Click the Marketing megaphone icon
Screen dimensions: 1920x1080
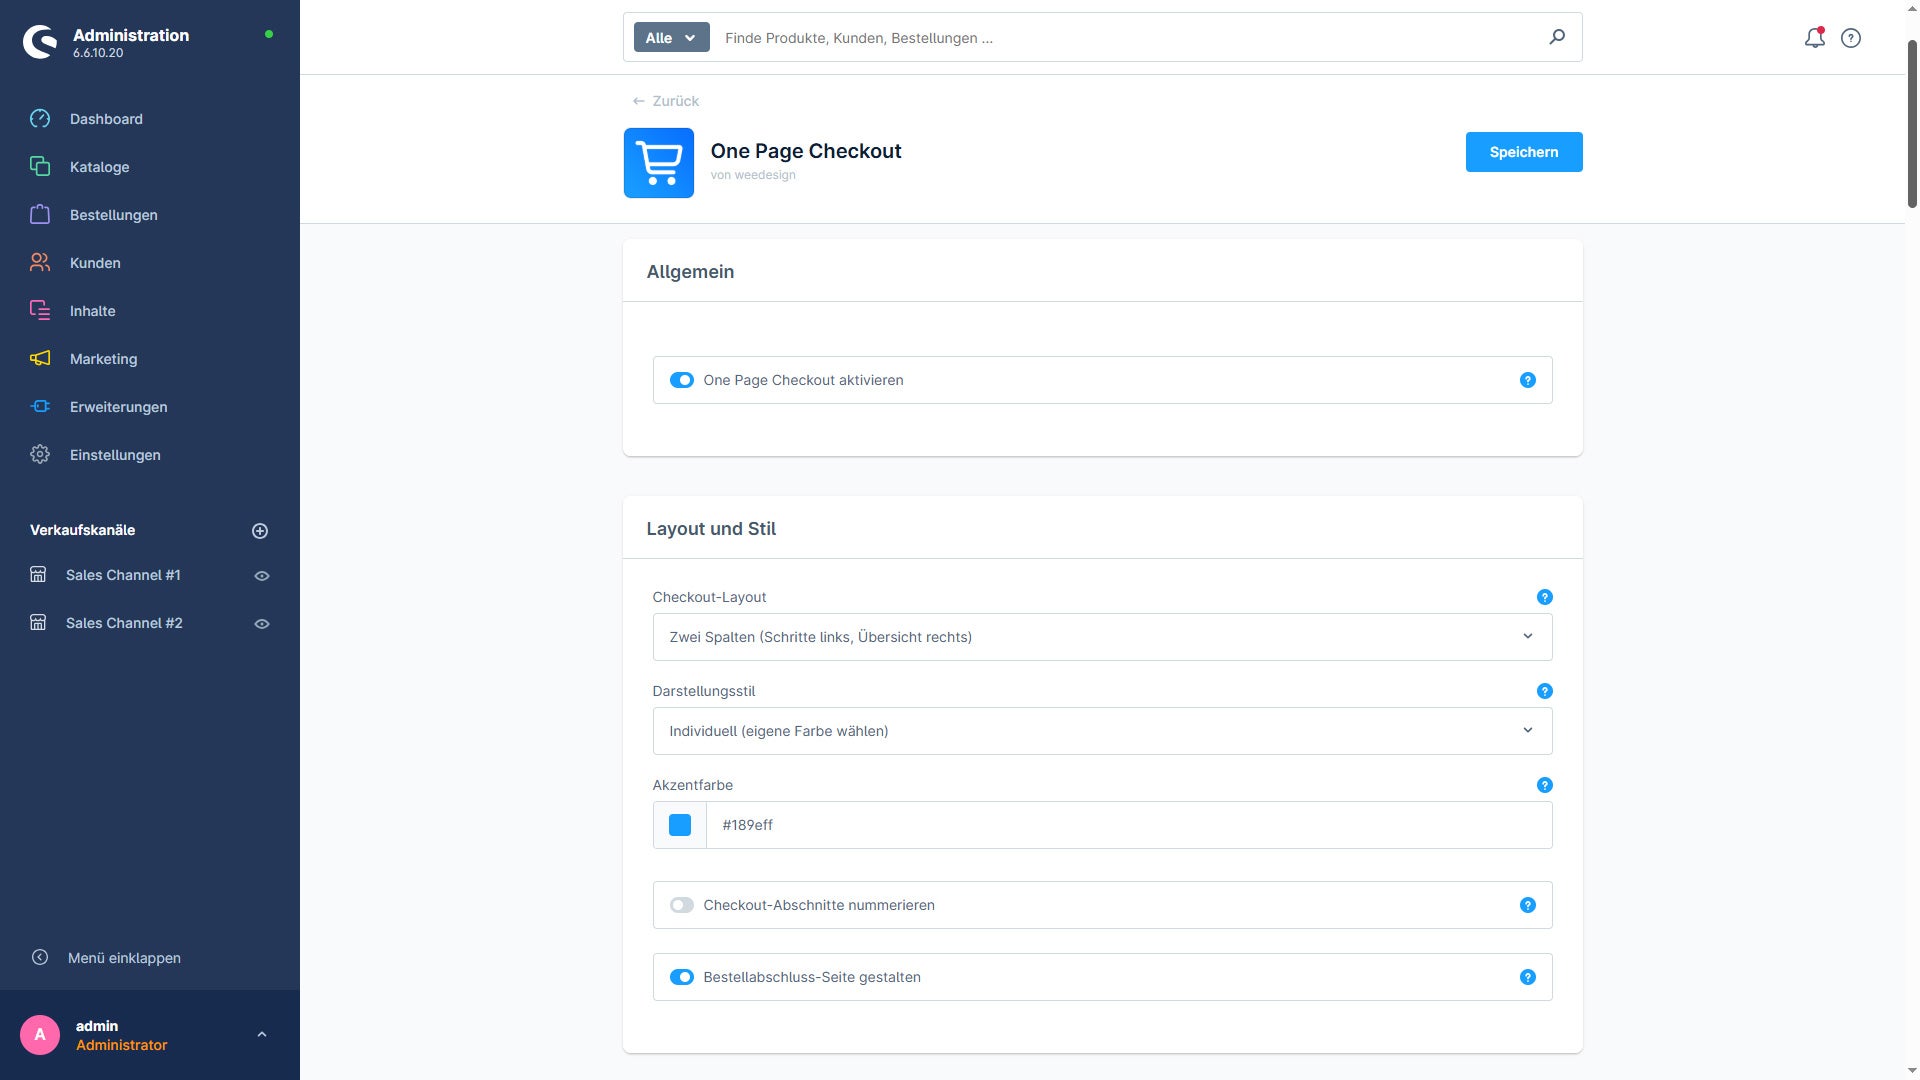(x=40, y=359)
